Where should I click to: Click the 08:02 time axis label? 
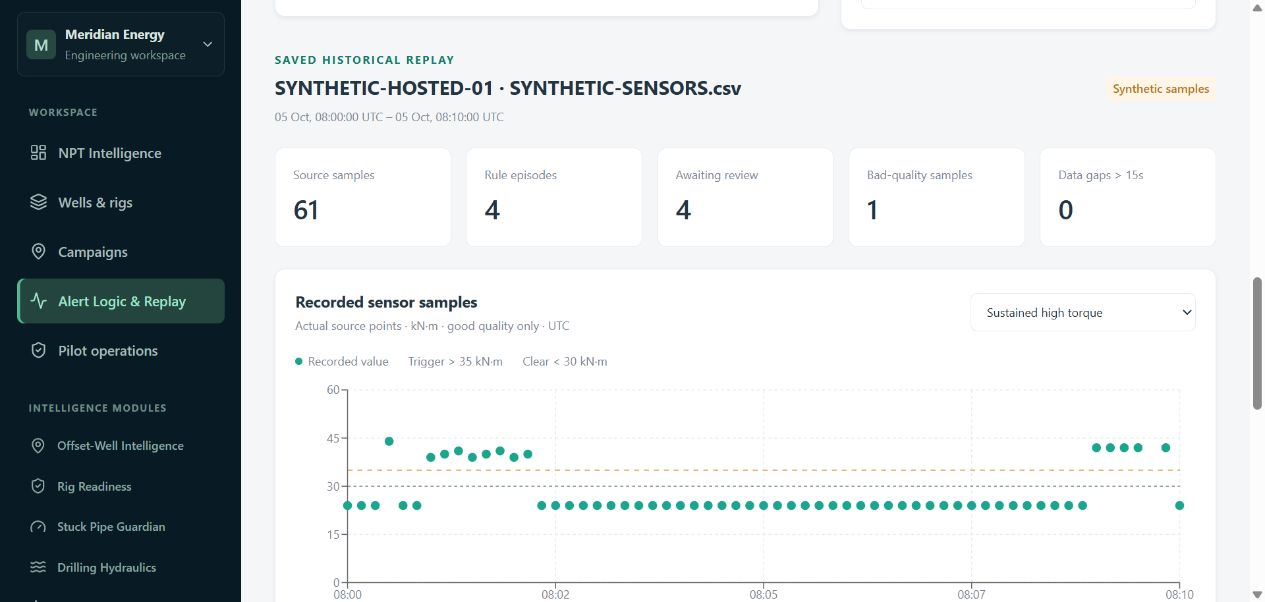pyautogui.click(x=555, y=594)
